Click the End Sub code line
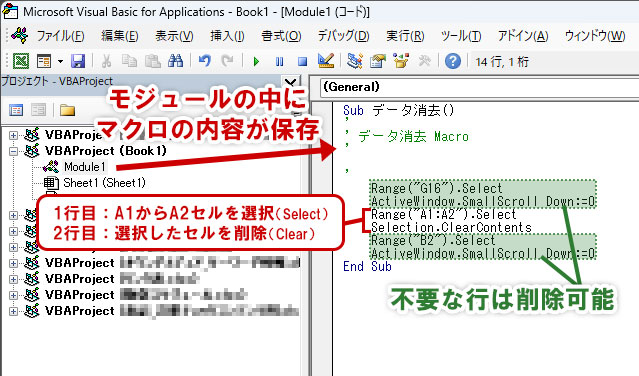The height and width of the screenshot is (376, 639). 367,266
